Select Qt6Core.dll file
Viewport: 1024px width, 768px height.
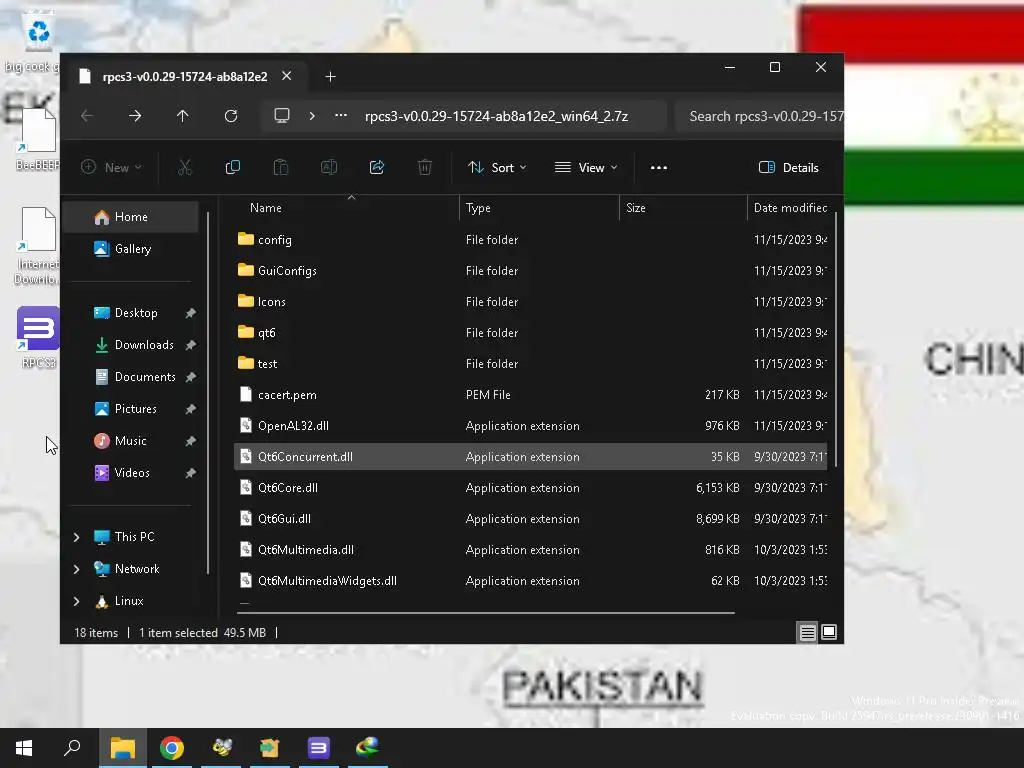[x=530, y=488]
